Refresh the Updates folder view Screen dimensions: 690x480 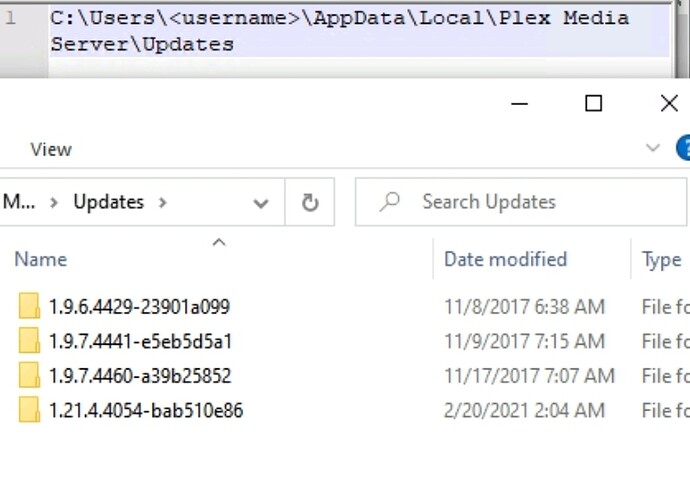(310, 202)
